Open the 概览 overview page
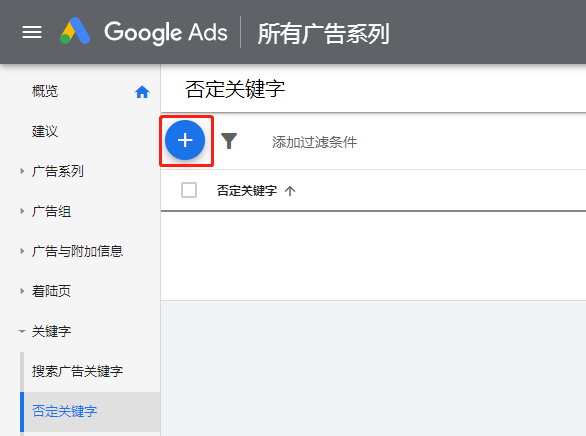The width and height of the screenshot is (586, 436). (45, 91)
